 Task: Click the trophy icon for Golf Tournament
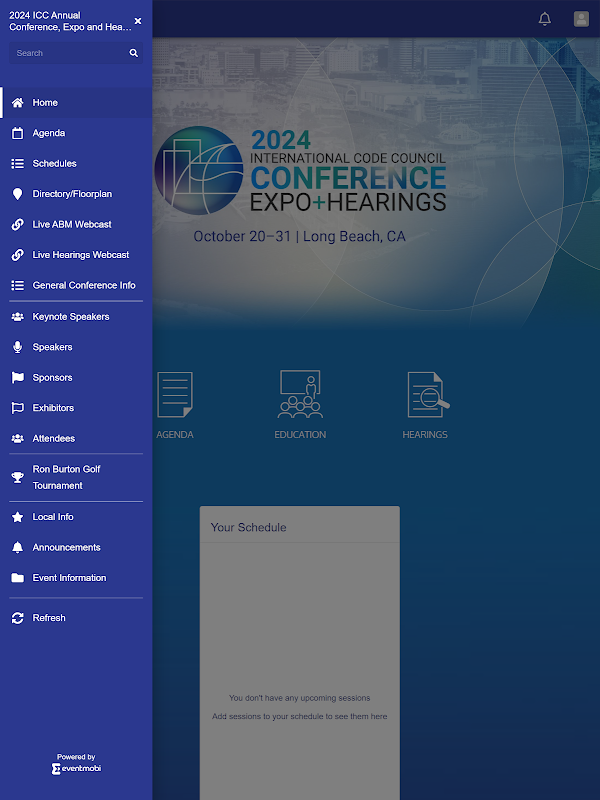click(17, 478)
